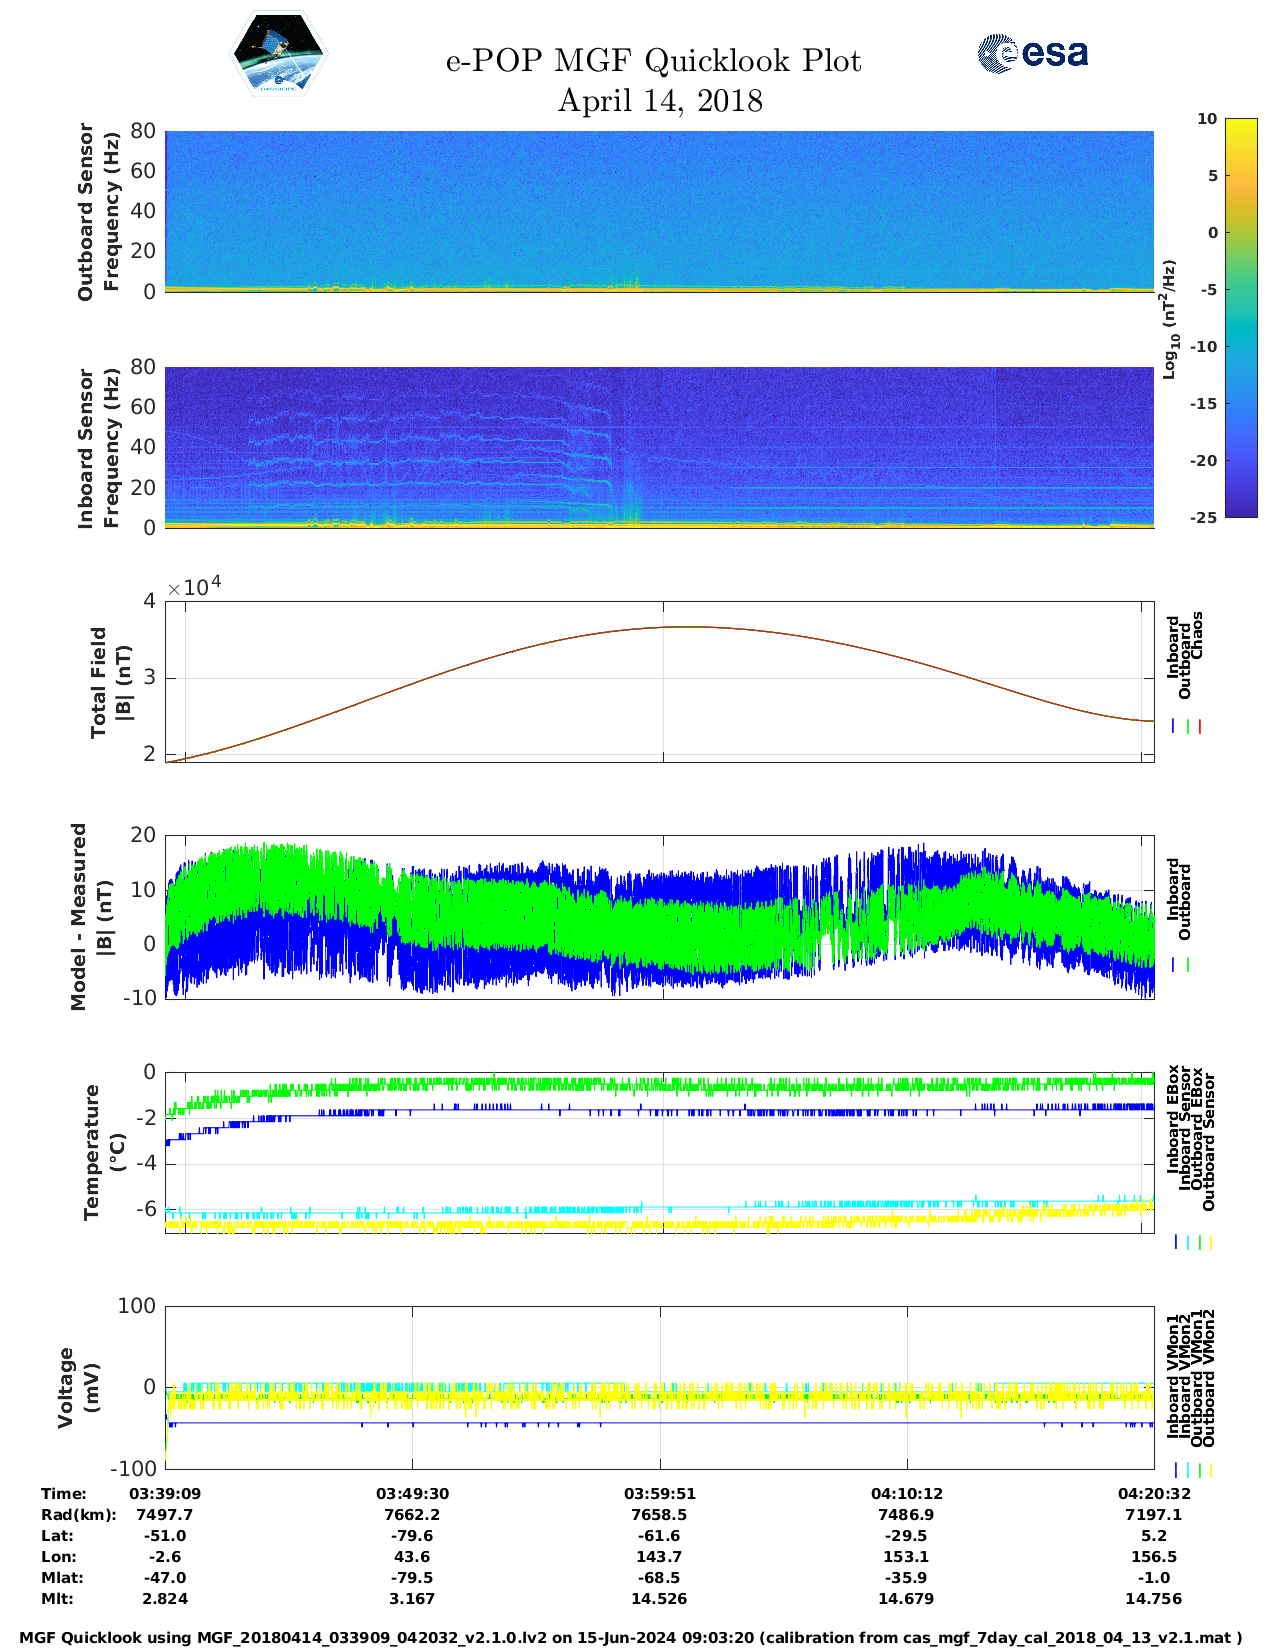This screenshot has height=1650, width=1275.
Task: Click the e-POP MGF Quicklook Plot title
Action: [653, 61]
